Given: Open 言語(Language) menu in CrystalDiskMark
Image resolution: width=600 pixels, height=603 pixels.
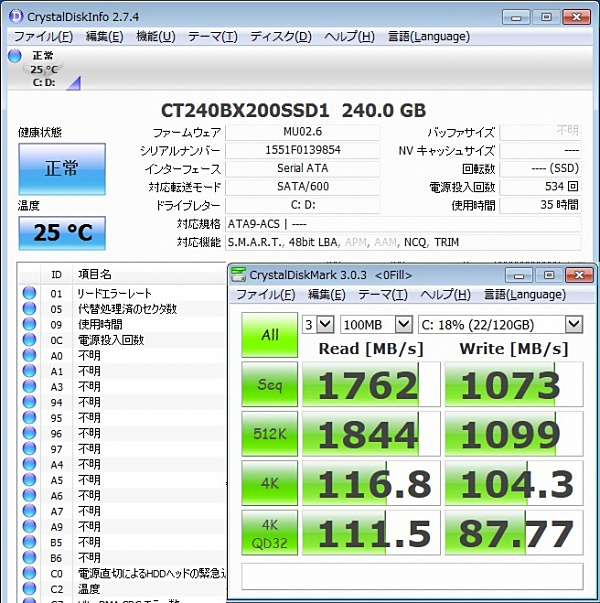Looking at the screenshot, I should click(525, 295).
